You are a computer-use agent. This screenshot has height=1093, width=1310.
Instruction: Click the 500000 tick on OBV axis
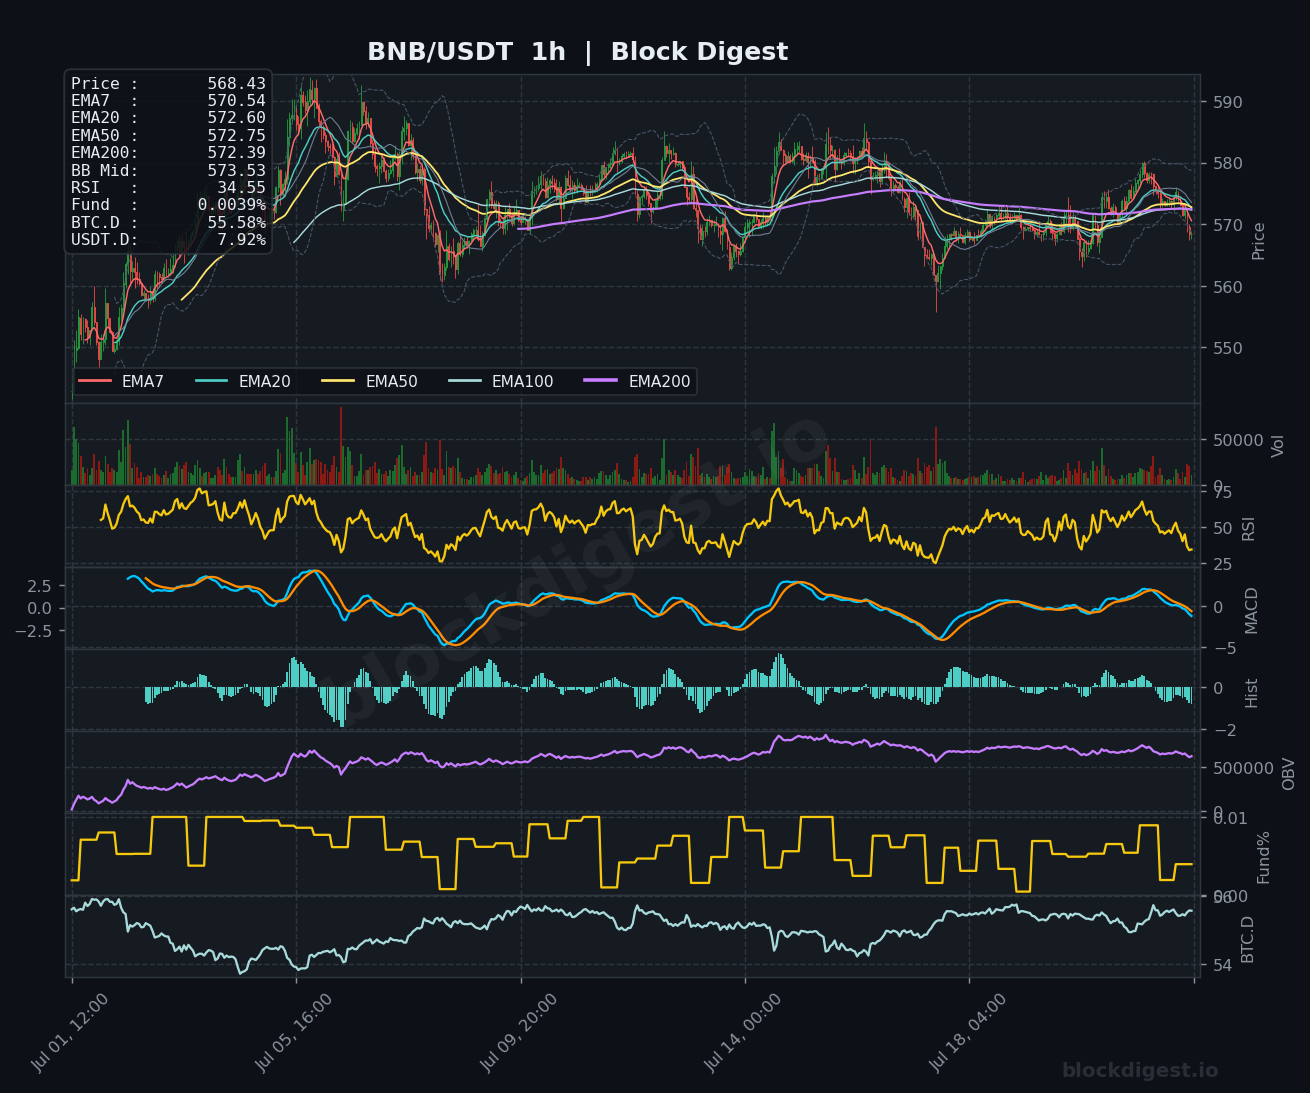coord(1242,769)
